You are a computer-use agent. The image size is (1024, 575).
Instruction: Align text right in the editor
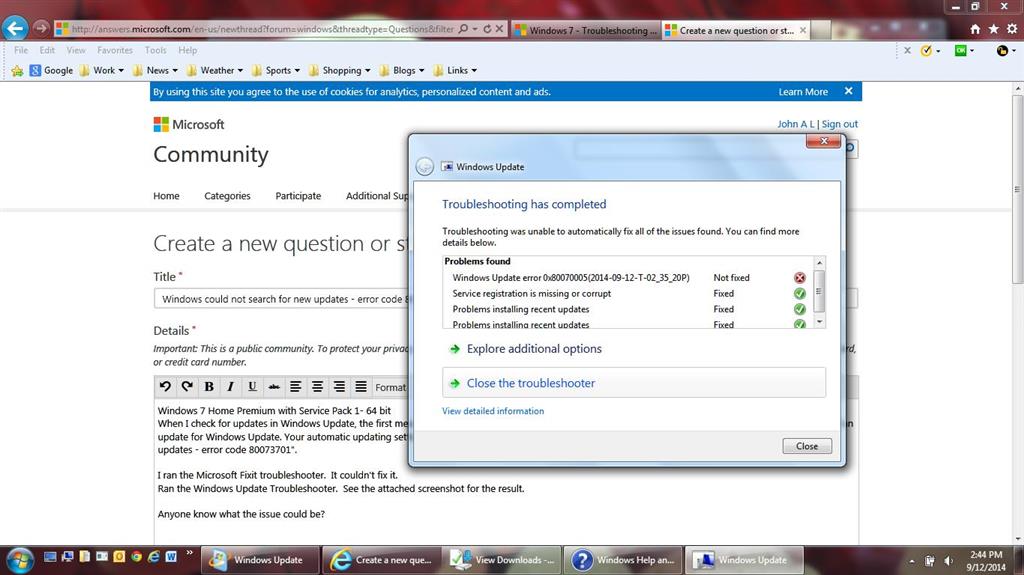[x=339, y=387]
